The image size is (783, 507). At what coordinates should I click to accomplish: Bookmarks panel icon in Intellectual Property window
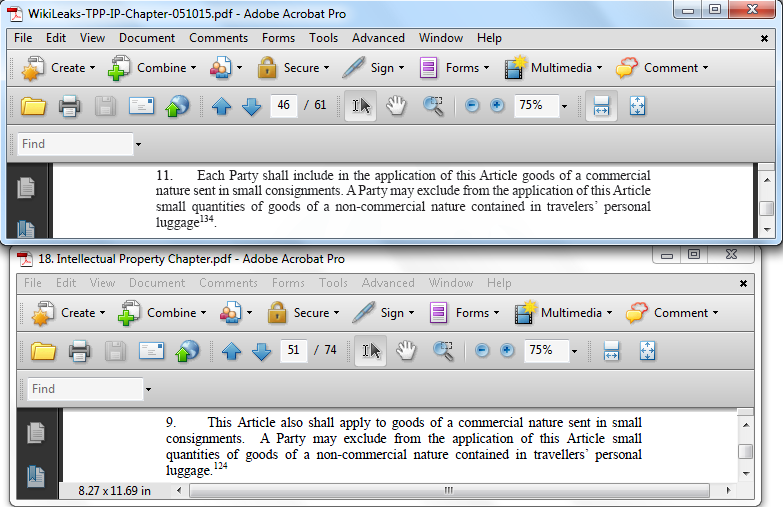click(x=36, y=476)
